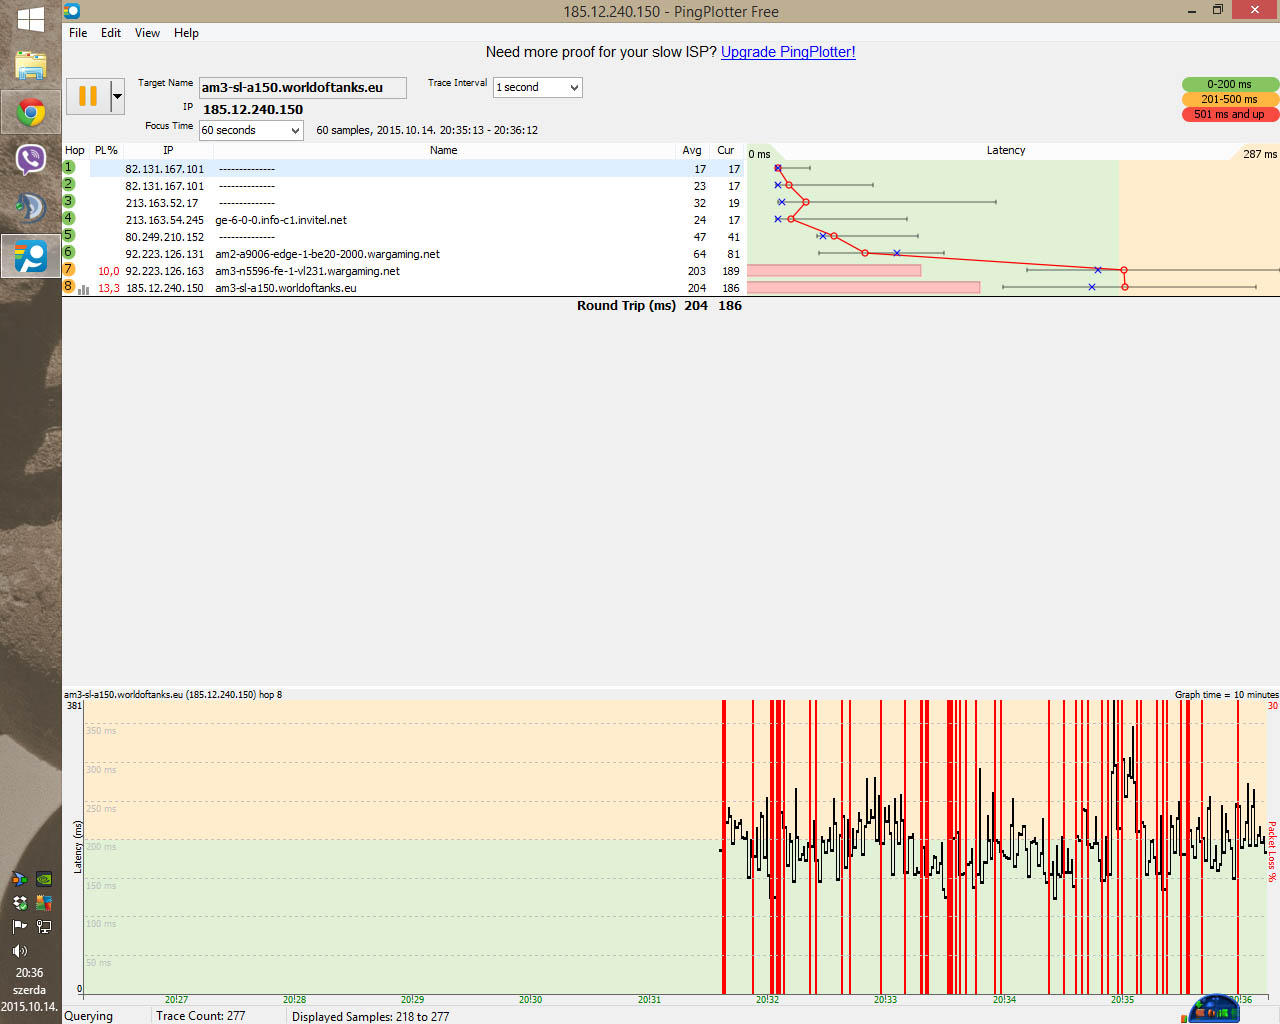Open the Edit menu
Viewport: 1280px width, 1024px height.
111,33
